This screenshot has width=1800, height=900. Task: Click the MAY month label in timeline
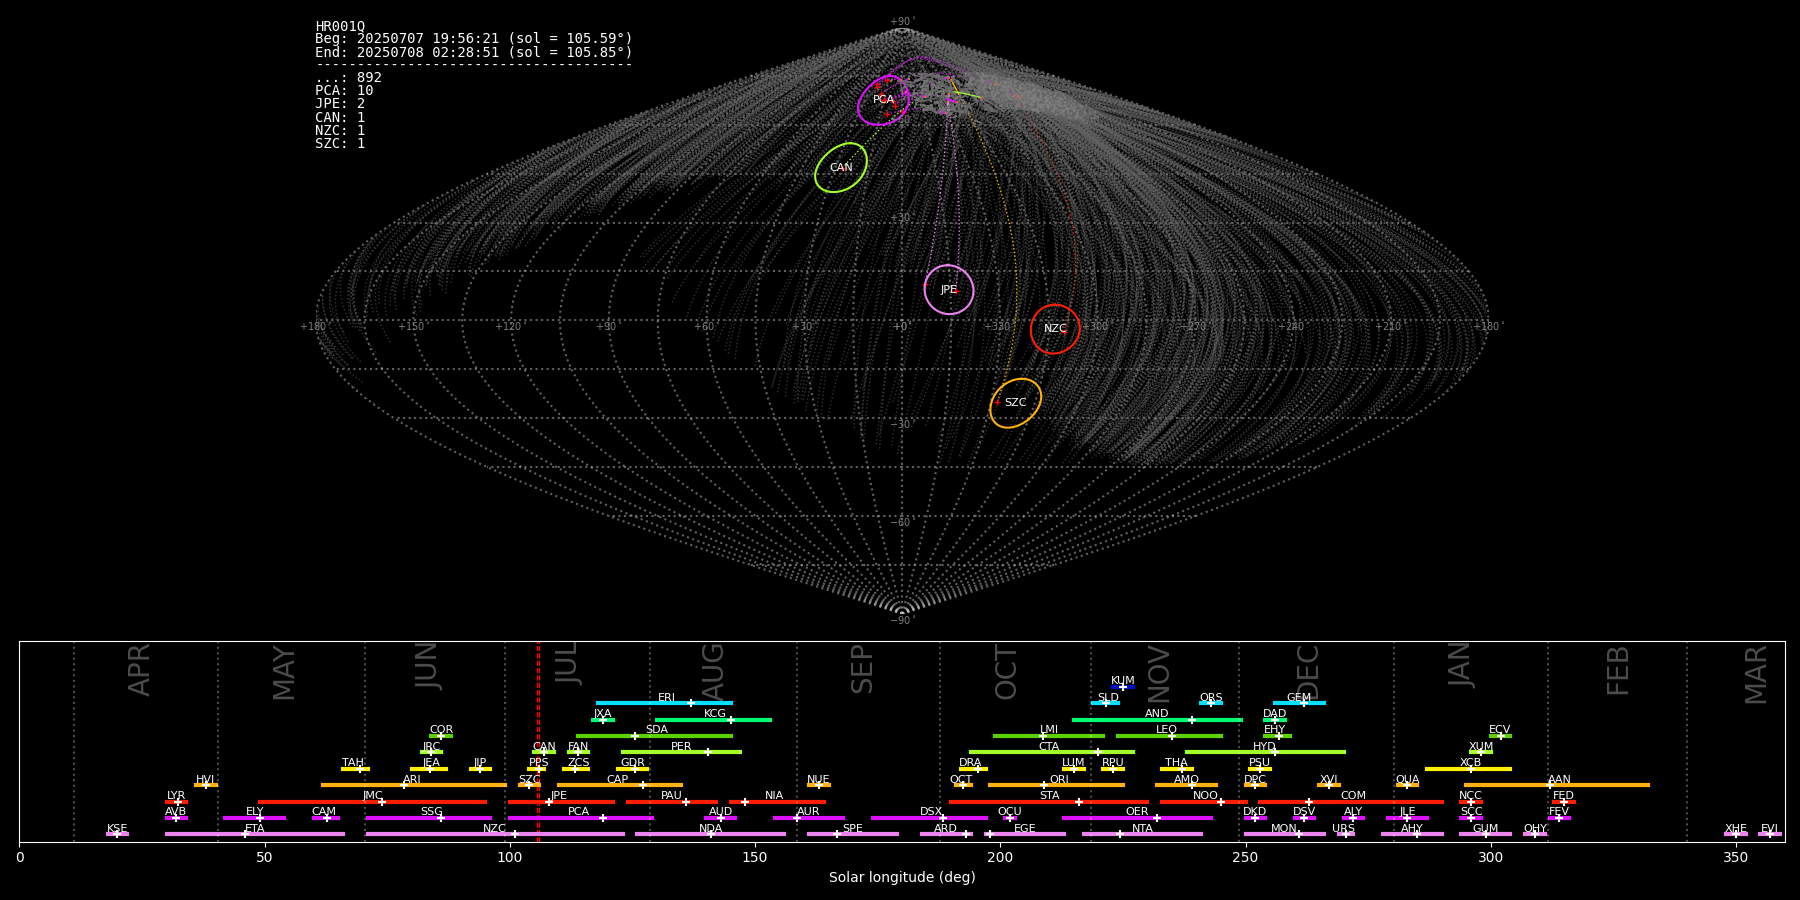click(x=284, y=673)
